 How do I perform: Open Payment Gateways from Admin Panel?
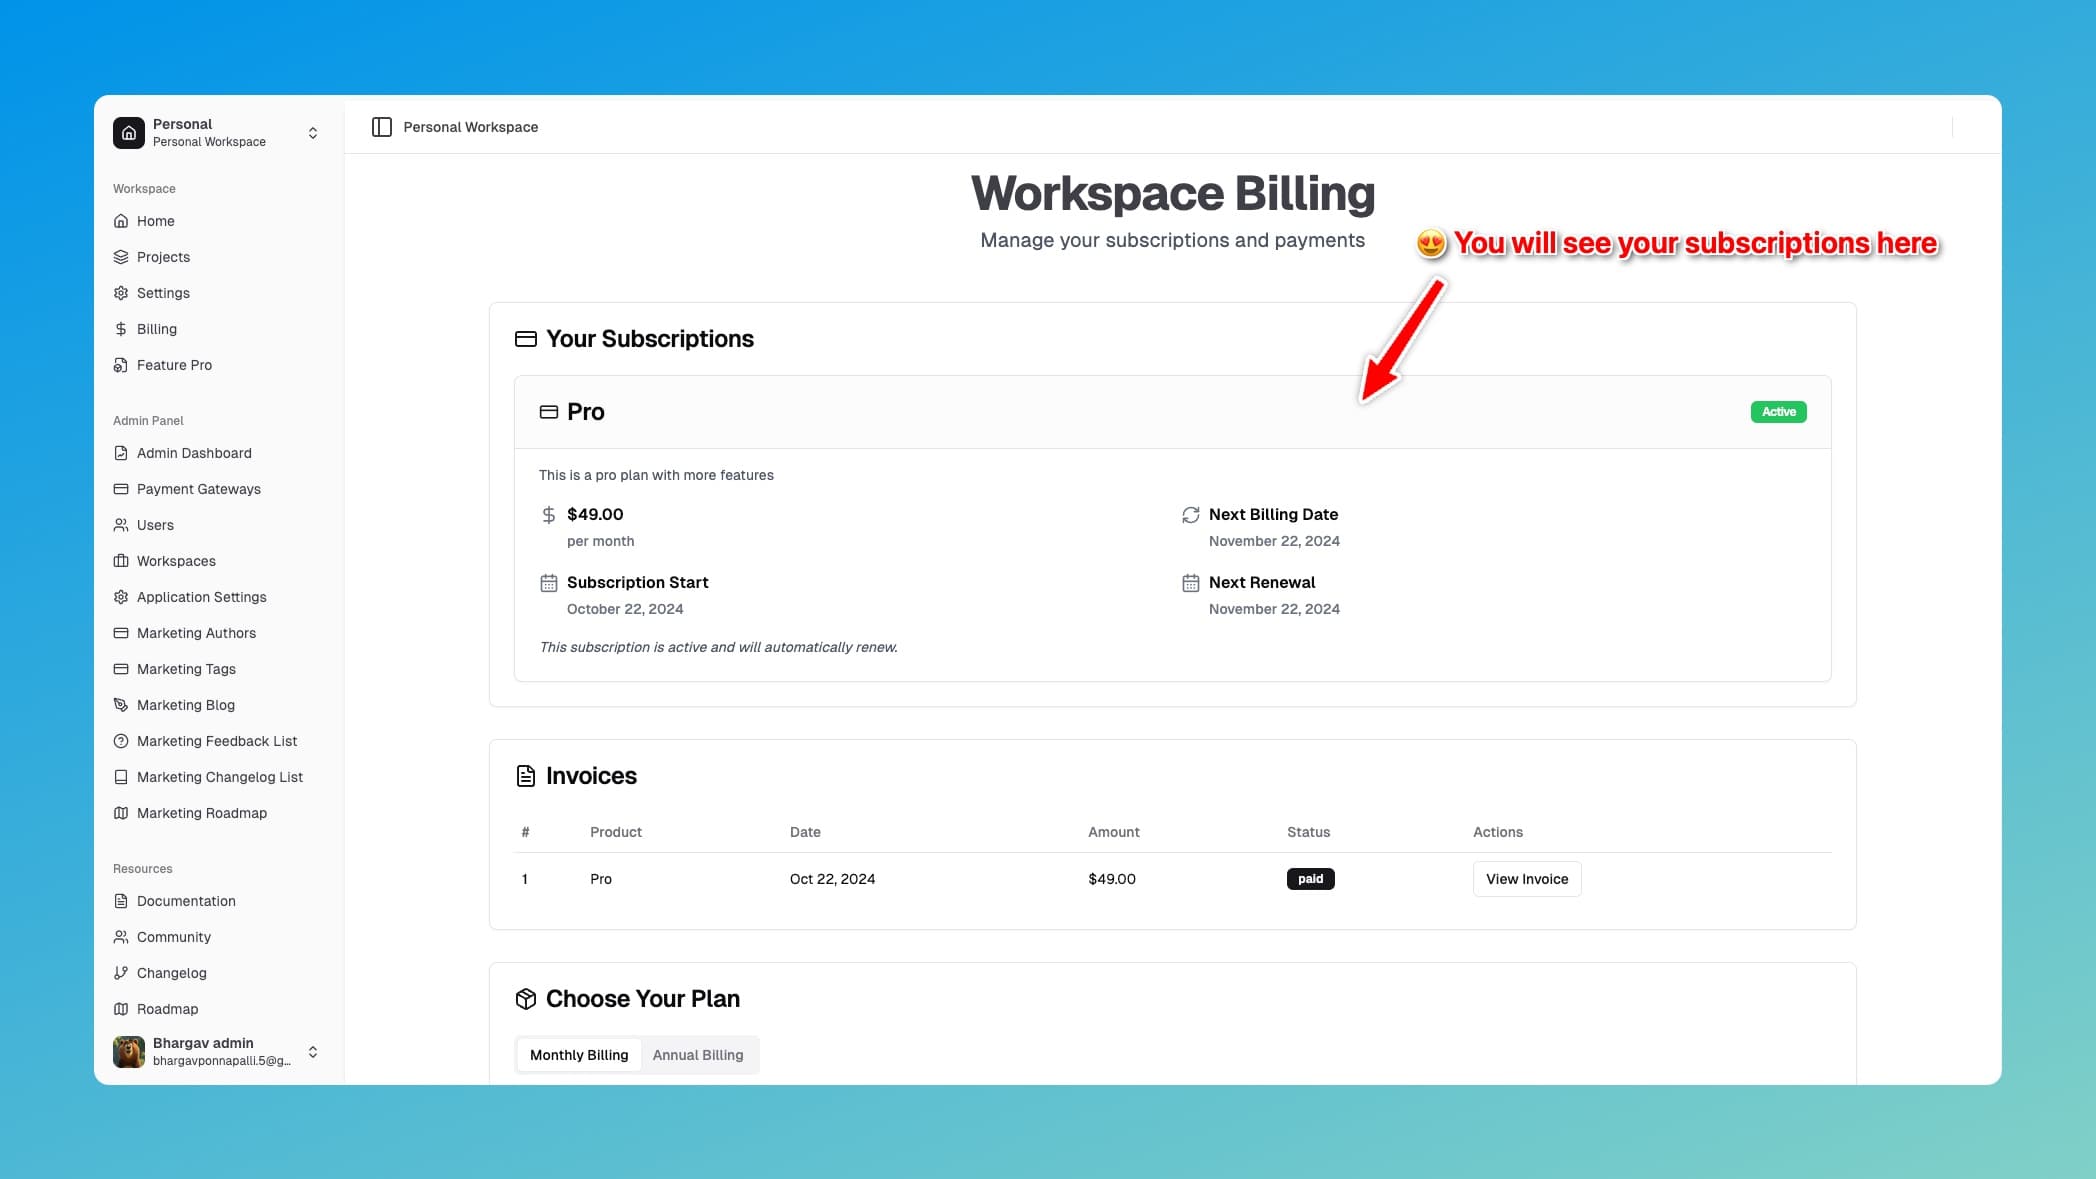[x=199, y=489]
